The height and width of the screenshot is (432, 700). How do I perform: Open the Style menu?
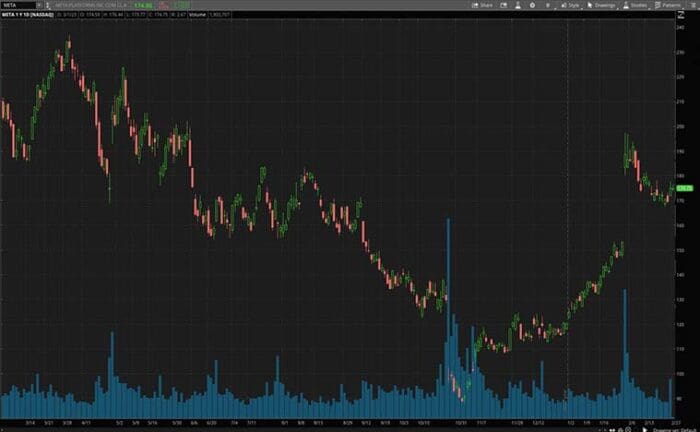click(570, 5)
